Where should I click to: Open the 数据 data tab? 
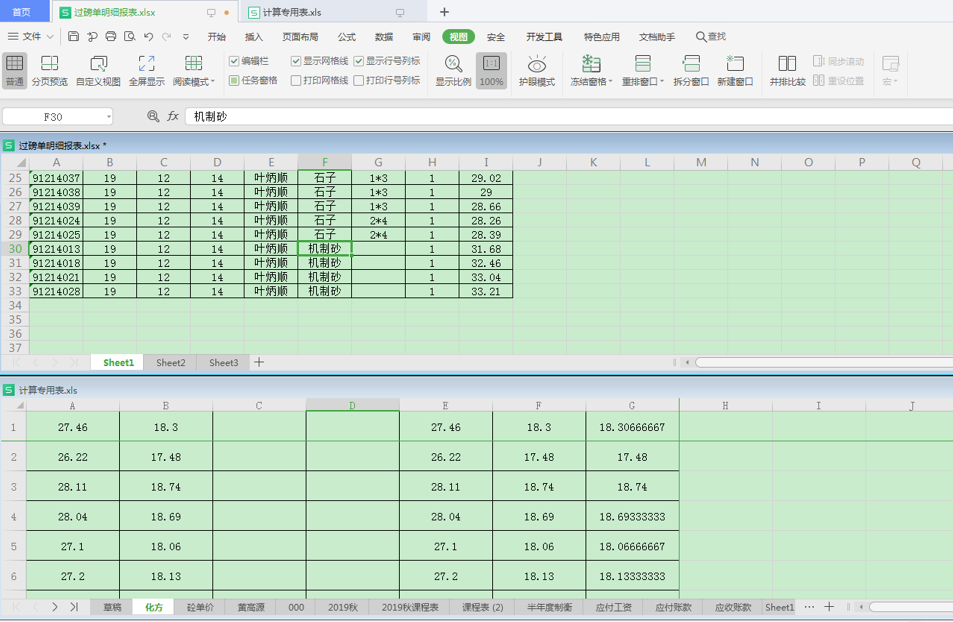384,37
